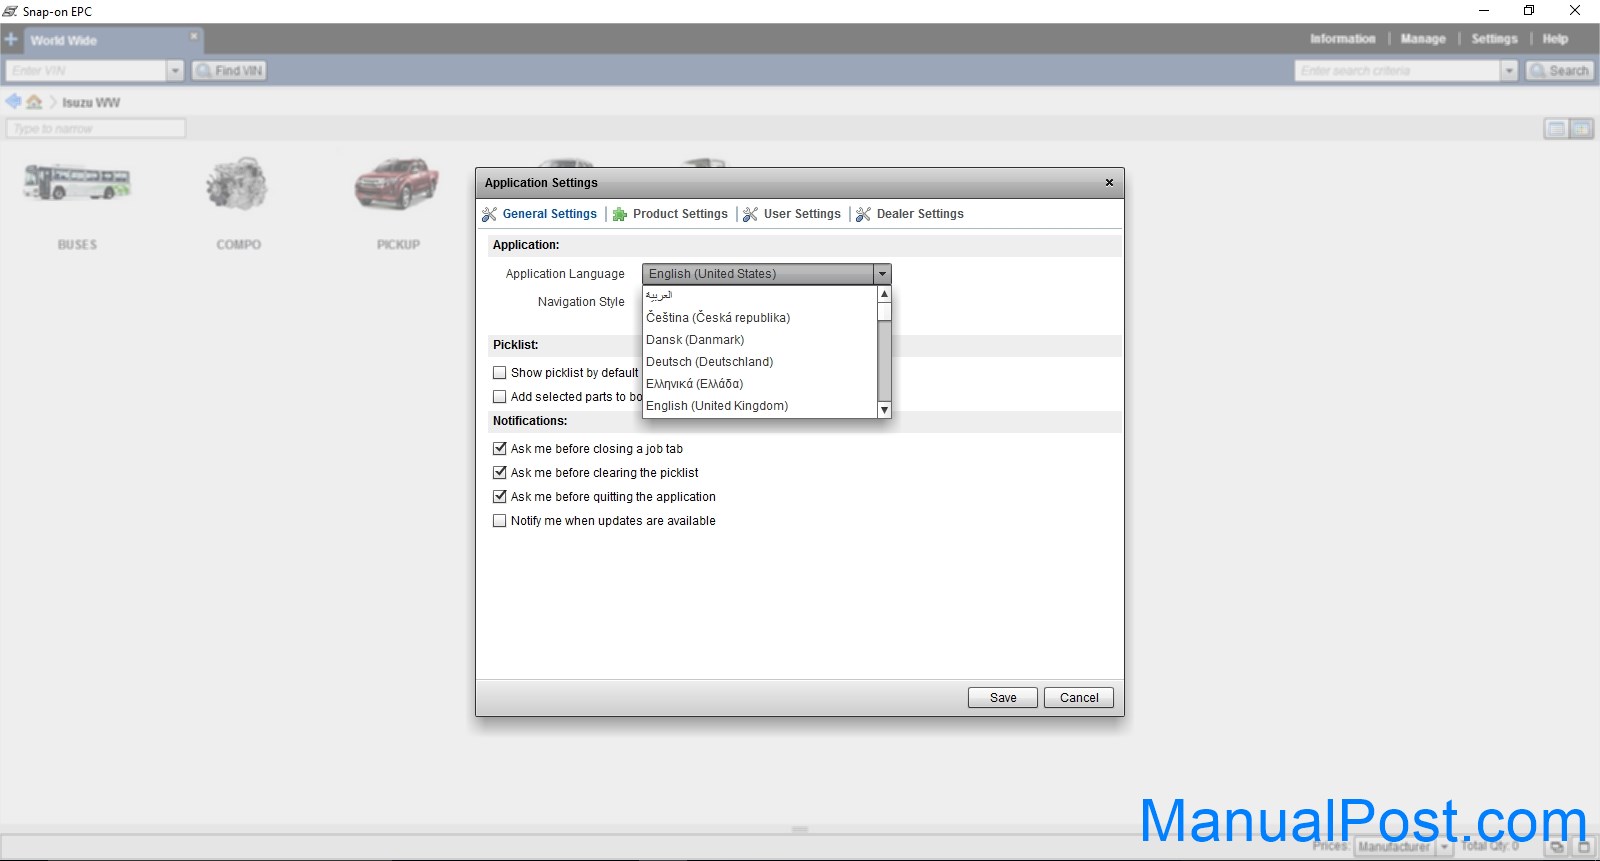
Task: Switch to thumbnail view icon
Action: click(x=1581, y=129)
